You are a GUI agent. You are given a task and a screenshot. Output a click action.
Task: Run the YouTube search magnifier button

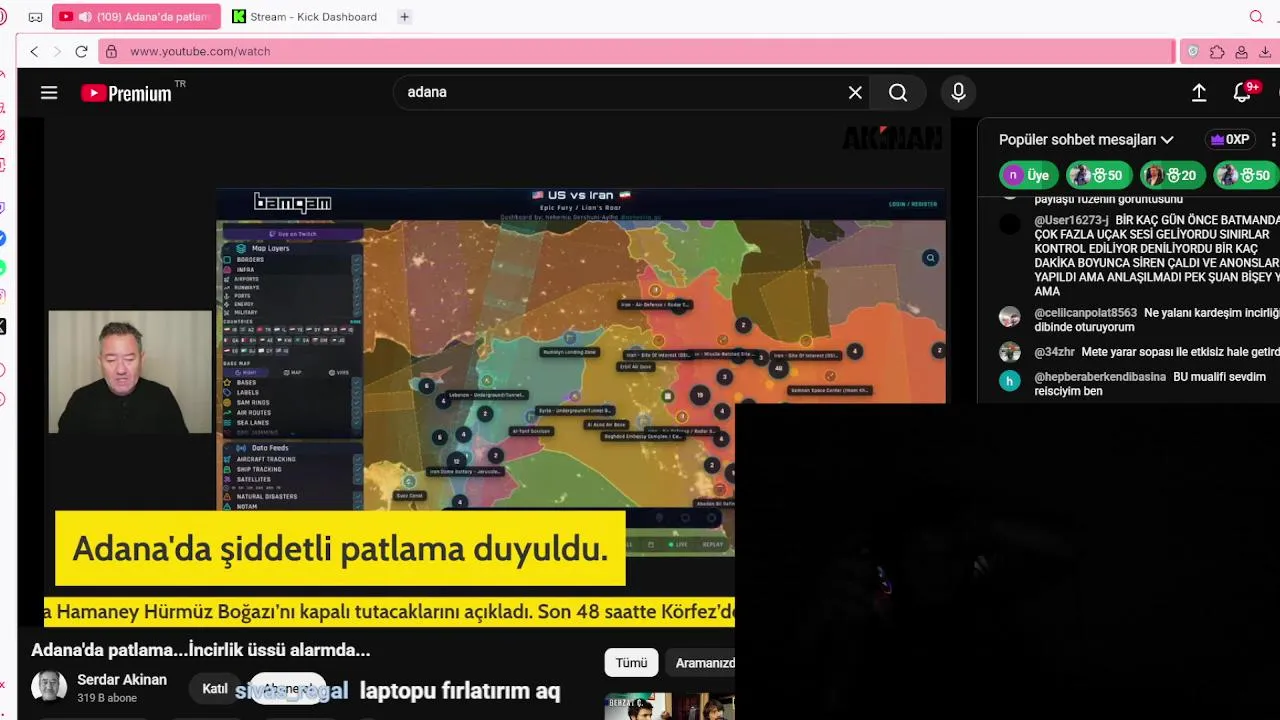(x=898, y=92)
